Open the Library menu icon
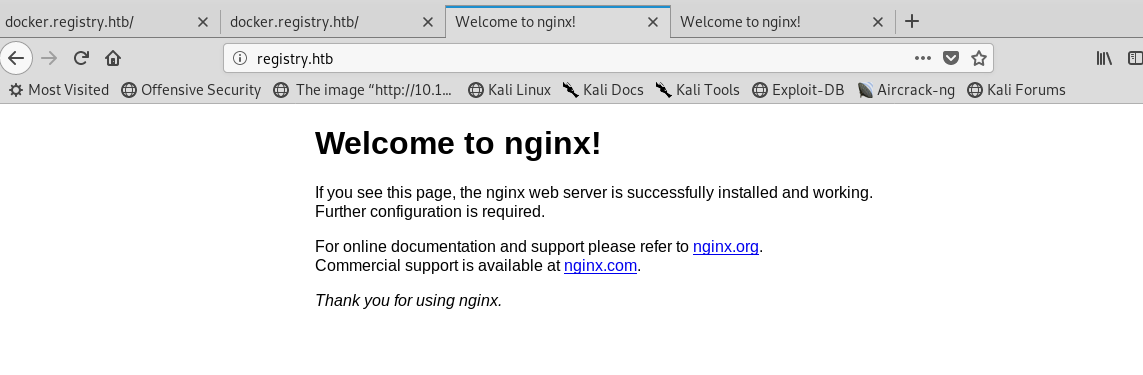 pyautogui.click(x=1104, y=58)
